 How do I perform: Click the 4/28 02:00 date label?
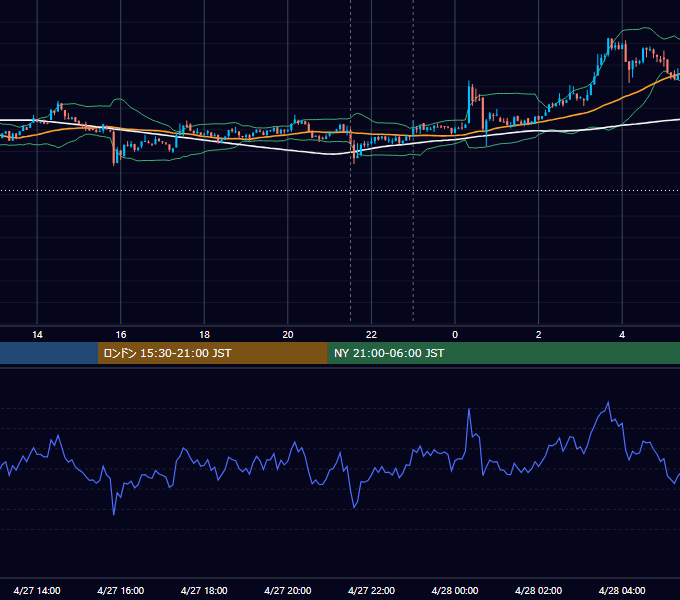(x=538, y=590)
